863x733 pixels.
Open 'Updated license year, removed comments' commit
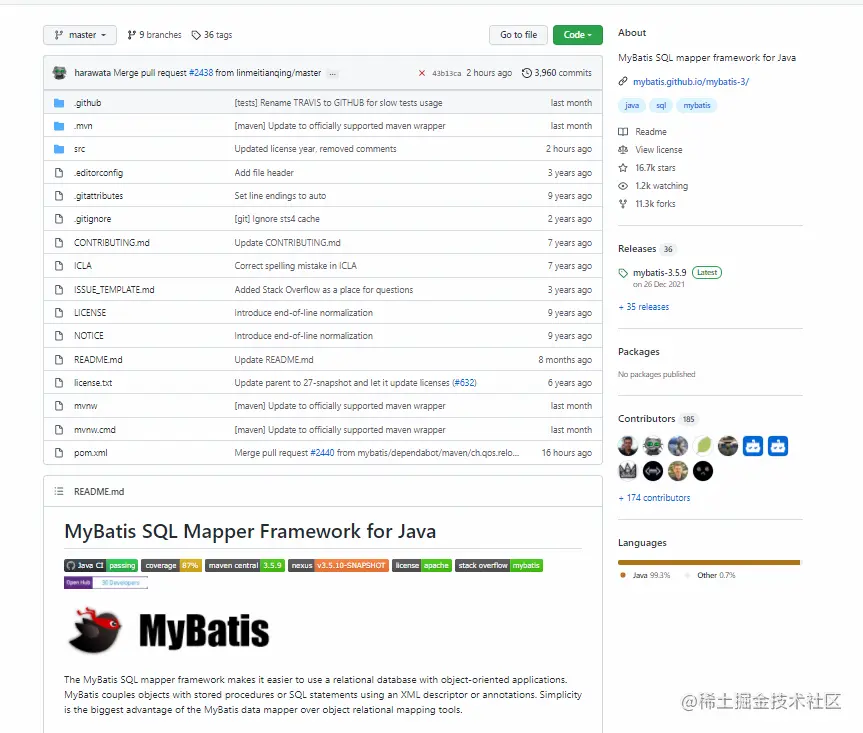point(315,149)
